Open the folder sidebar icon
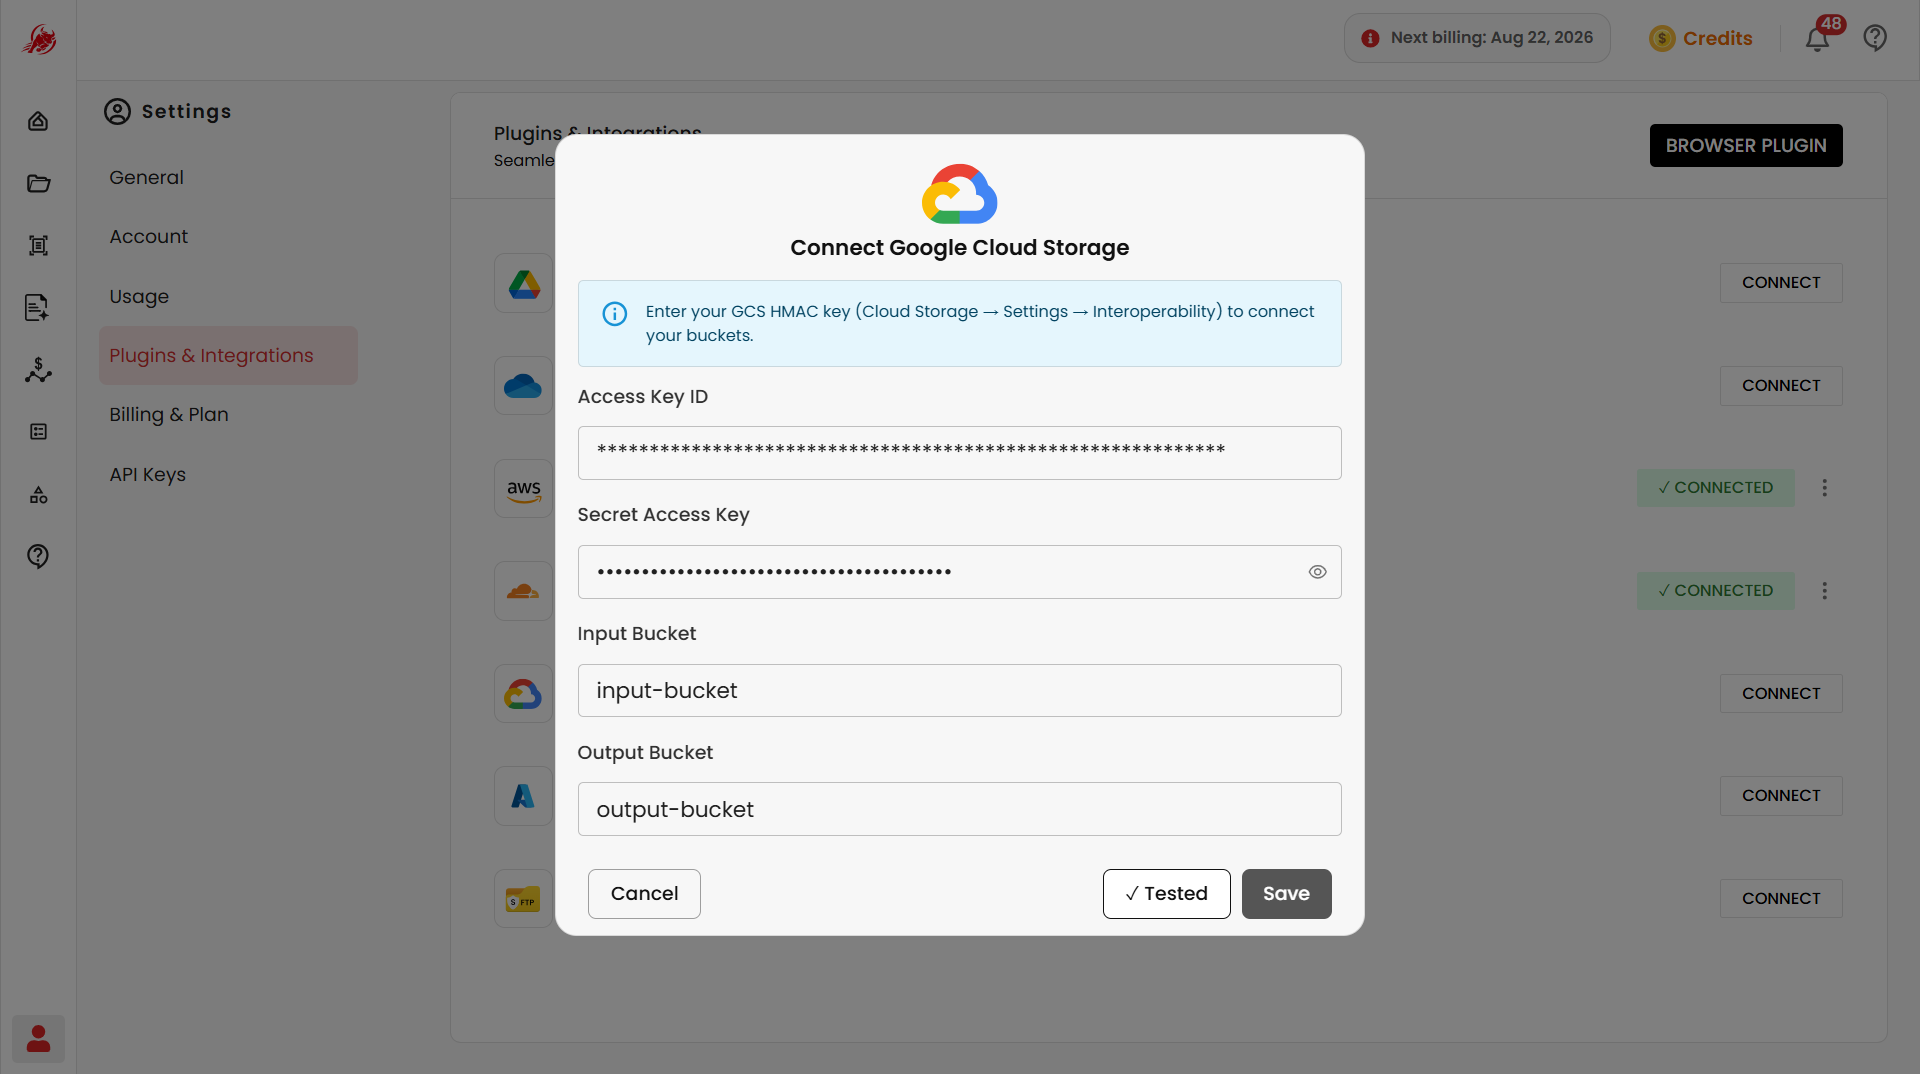 point(38,183)
